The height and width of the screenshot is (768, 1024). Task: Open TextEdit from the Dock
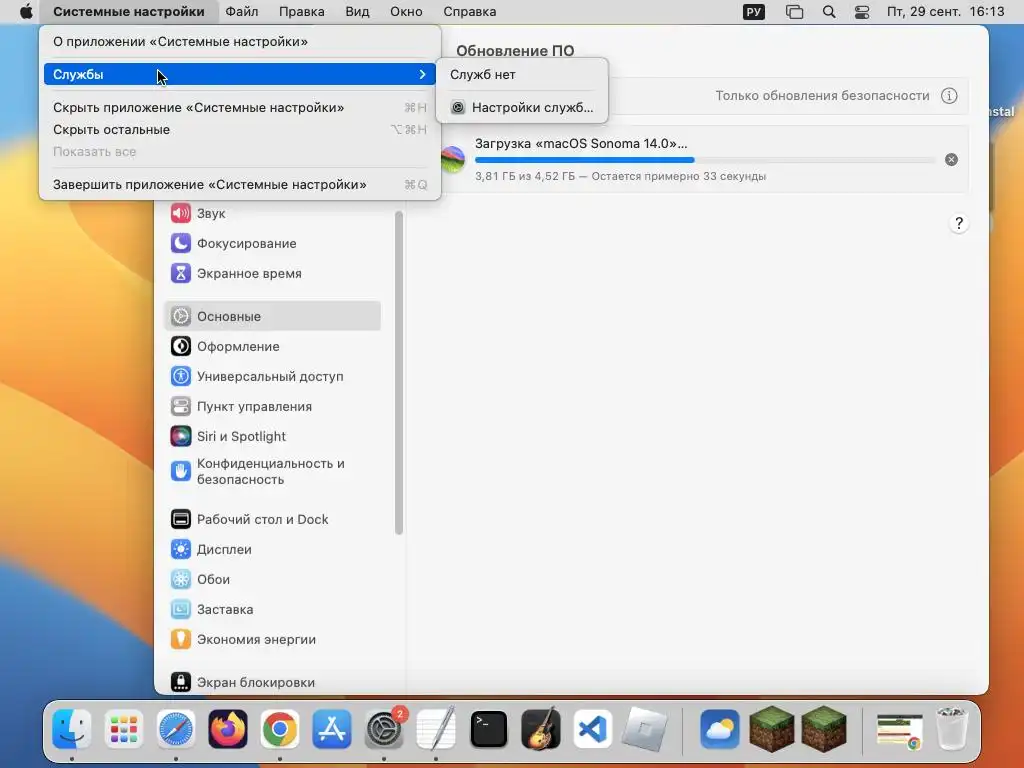pyautogui.click(x=436, y=729)
